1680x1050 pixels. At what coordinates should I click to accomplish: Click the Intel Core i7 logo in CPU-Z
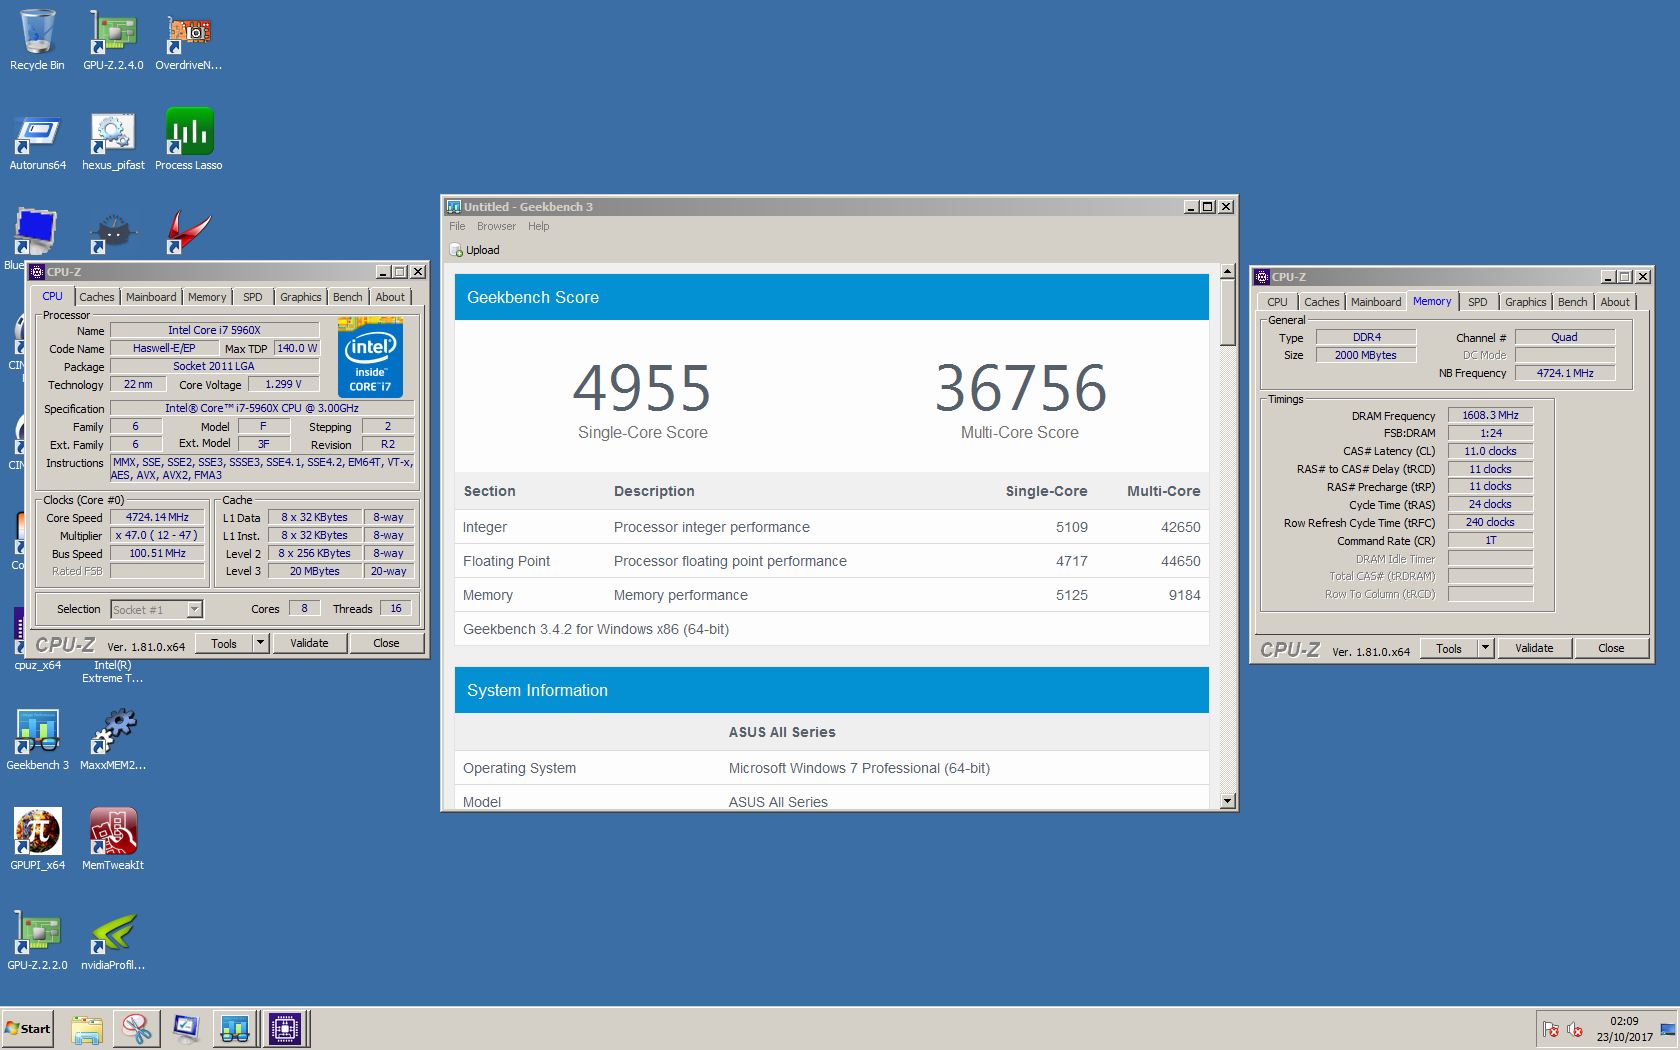[370, 358]
